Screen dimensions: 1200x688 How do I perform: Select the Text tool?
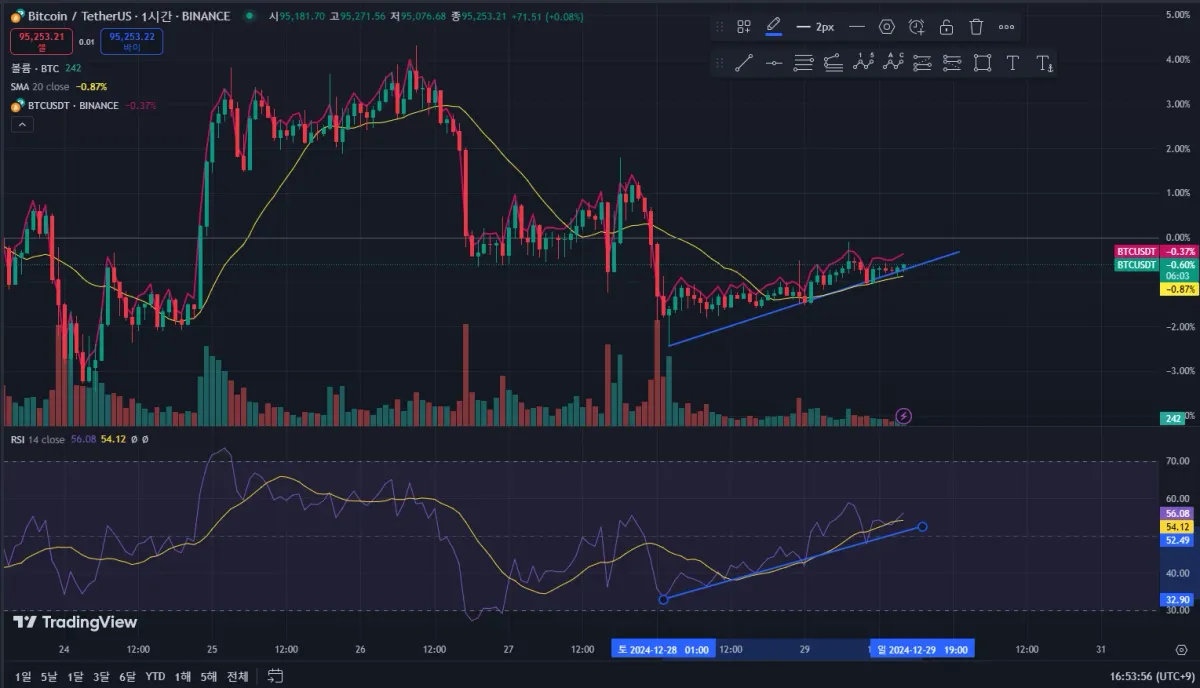click(x=1012, y=63)
